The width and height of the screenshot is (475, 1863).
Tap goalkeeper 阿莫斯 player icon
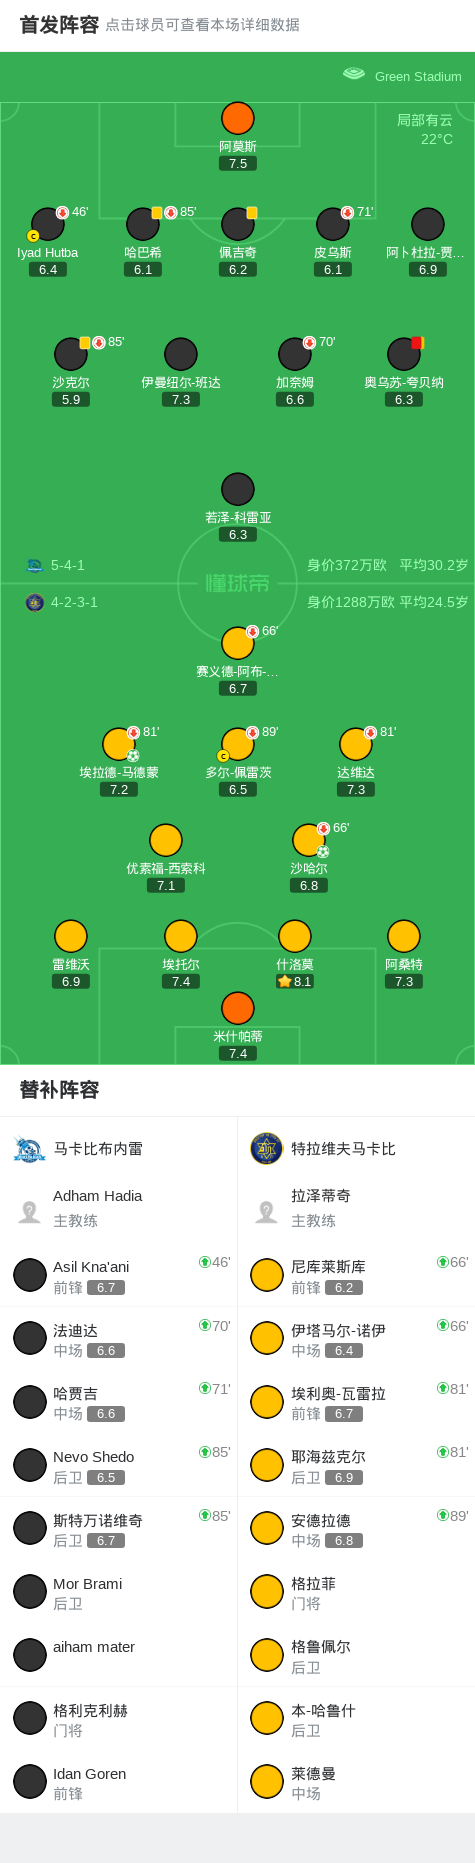[238, 118]
